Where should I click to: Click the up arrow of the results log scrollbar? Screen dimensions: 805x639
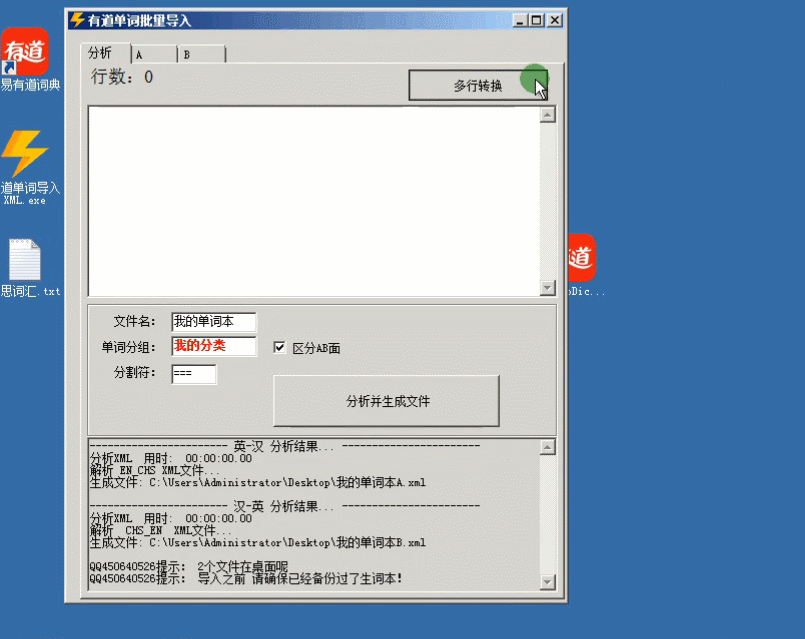(548, 447)
